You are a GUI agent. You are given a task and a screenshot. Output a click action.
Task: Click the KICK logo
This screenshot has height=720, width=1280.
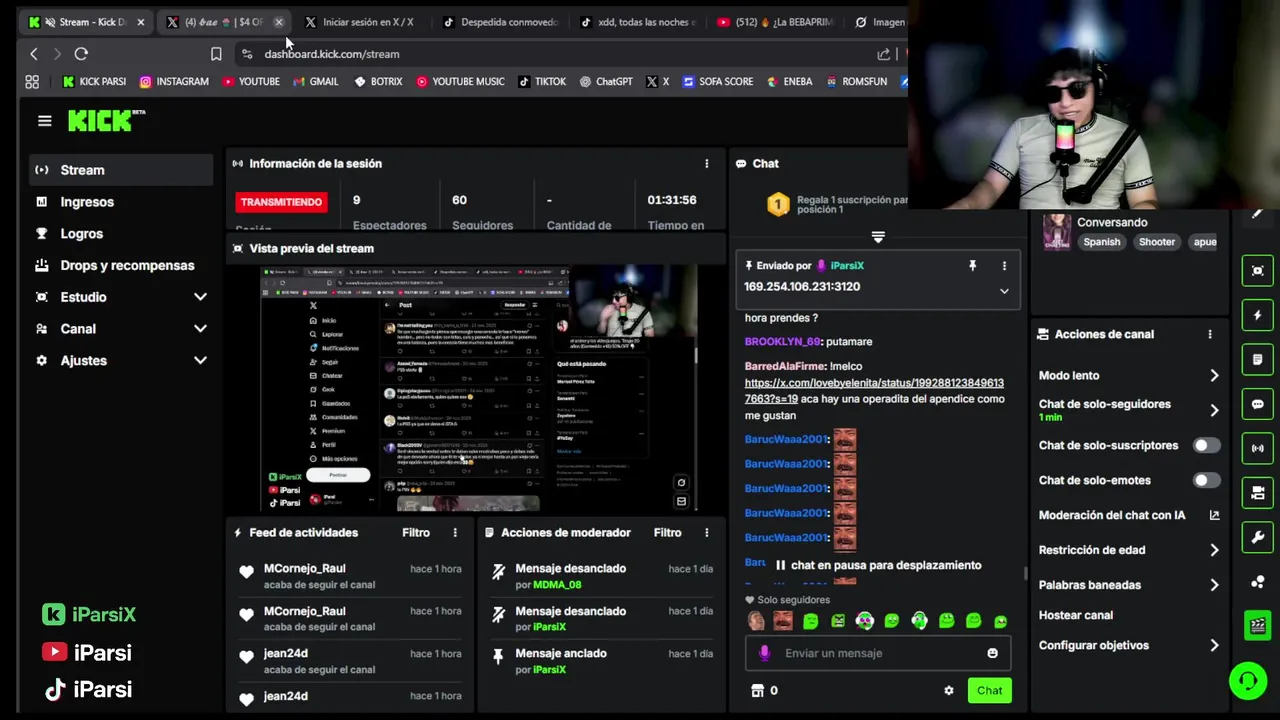coord(106,120)
